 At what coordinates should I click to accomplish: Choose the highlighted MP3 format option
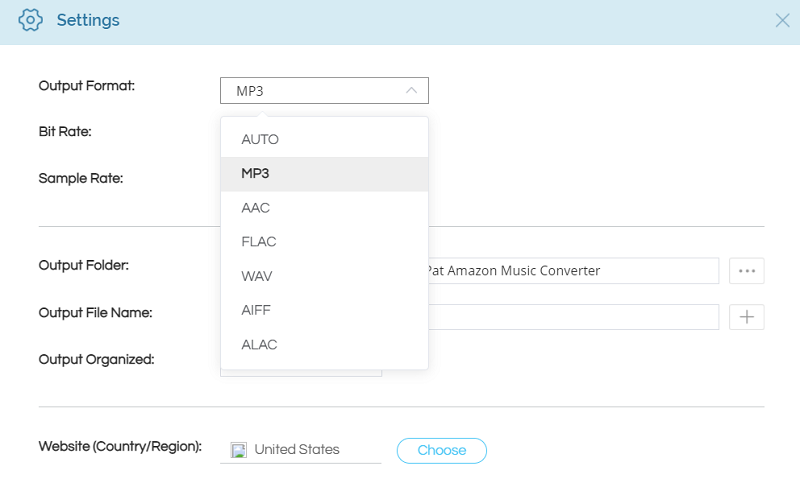256,174
